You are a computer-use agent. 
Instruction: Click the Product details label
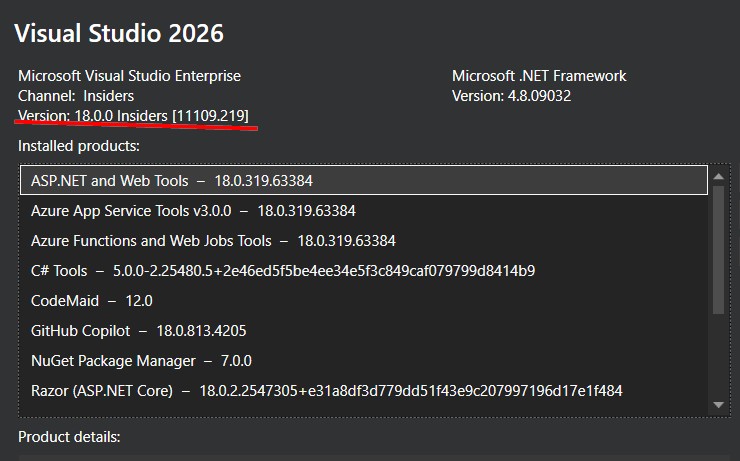tap(69, 437)
